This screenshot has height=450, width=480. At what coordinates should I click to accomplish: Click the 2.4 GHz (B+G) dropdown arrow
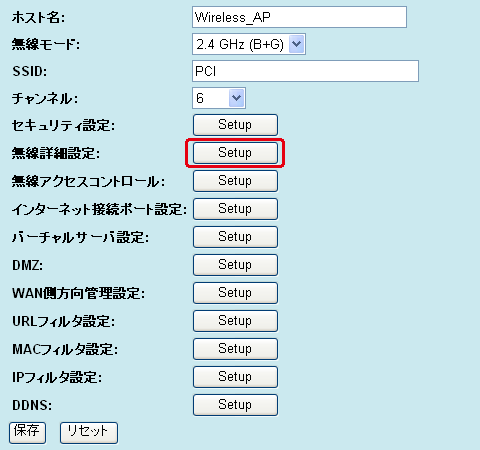tap(296, 44)
